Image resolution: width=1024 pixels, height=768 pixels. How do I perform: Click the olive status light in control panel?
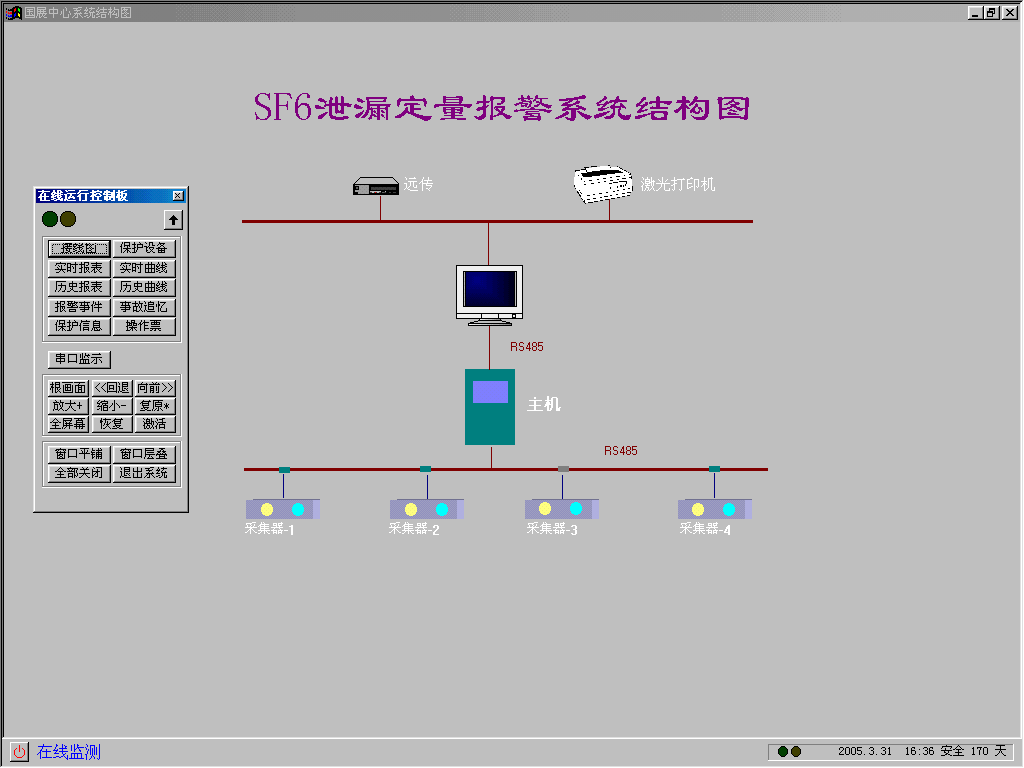tap(68, 219)
